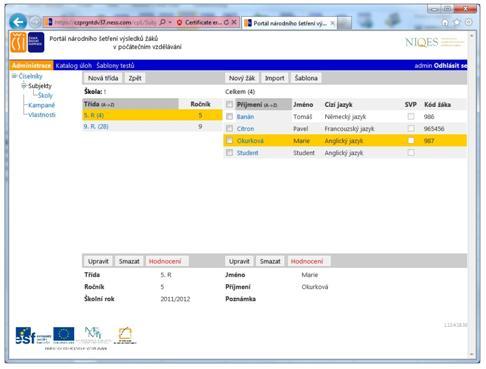
Task: Sort the class list by Třída column
Action: (x=130, y=104)
